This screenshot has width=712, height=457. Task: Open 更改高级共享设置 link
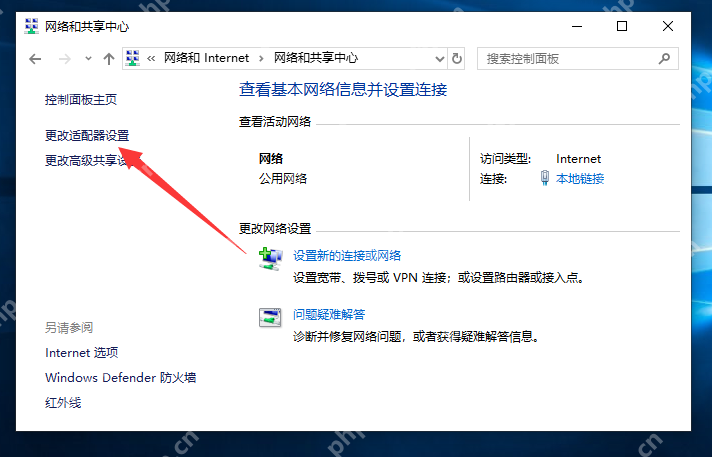pyautogui.click(x=87, y=160)
